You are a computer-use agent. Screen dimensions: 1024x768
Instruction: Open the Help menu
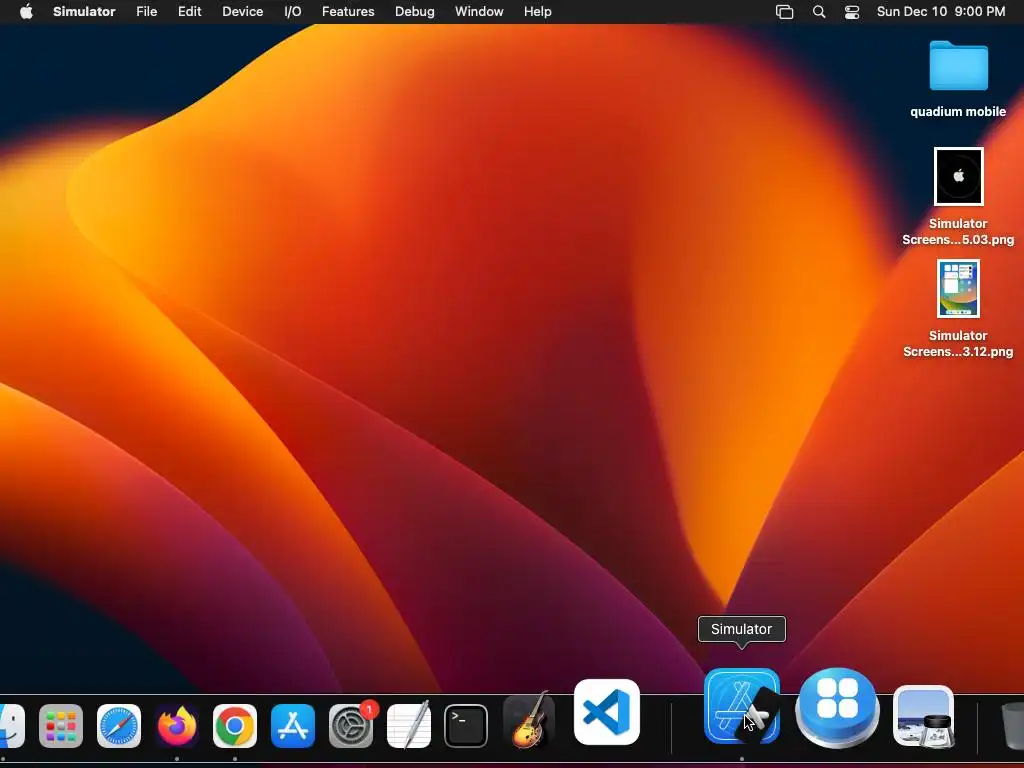coord(537,12)
